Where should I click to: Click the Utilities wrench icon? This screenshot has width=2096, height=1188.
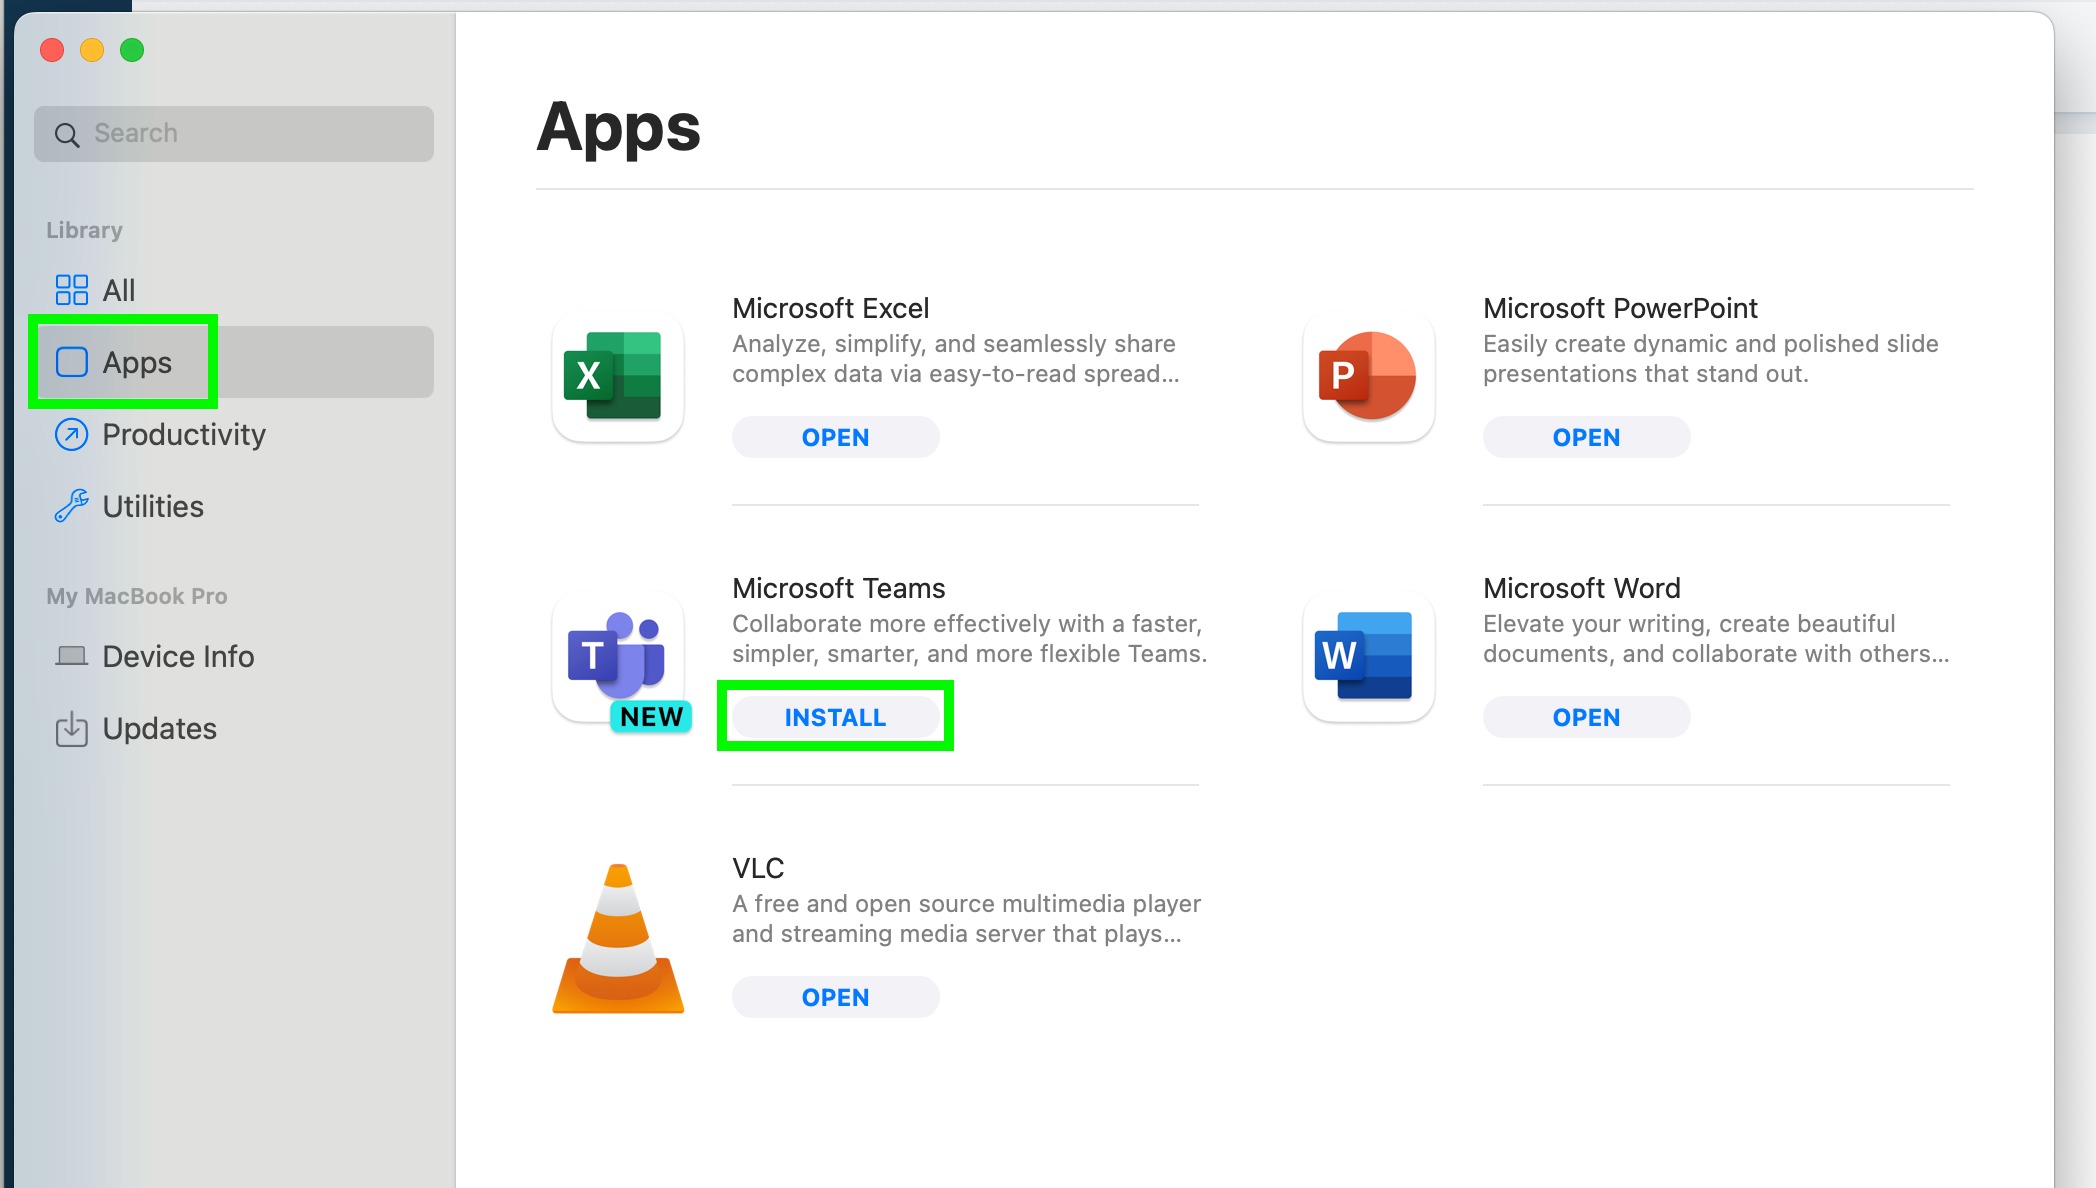click(x=71, y=506)
